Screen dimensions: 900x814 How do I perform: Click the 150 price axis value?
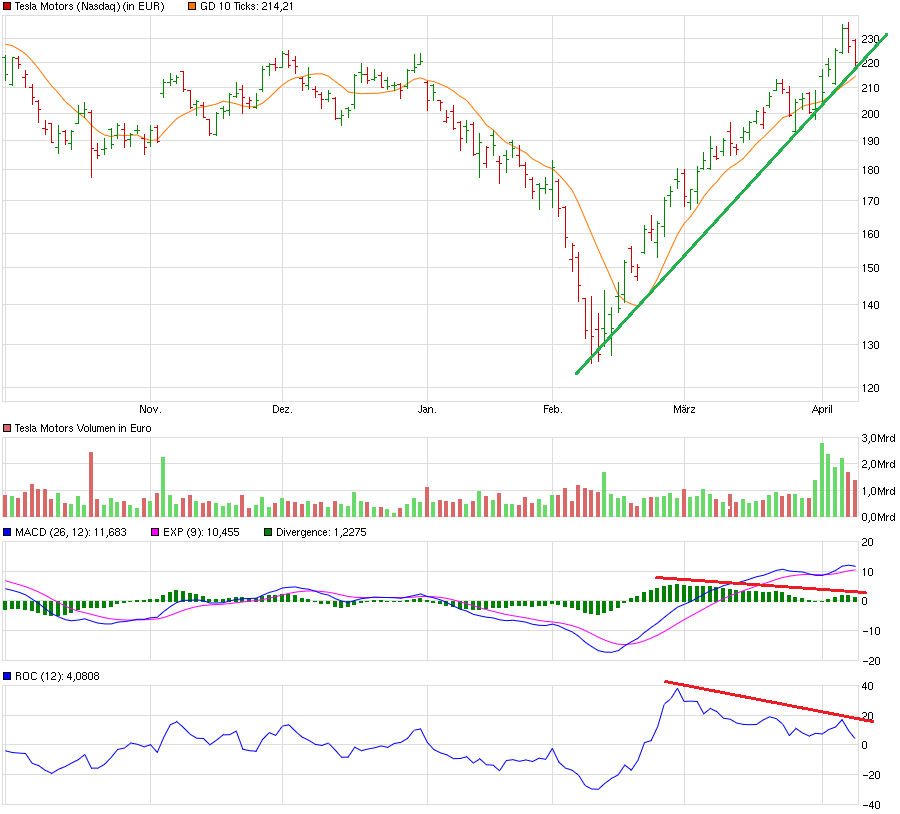point(871,269)
